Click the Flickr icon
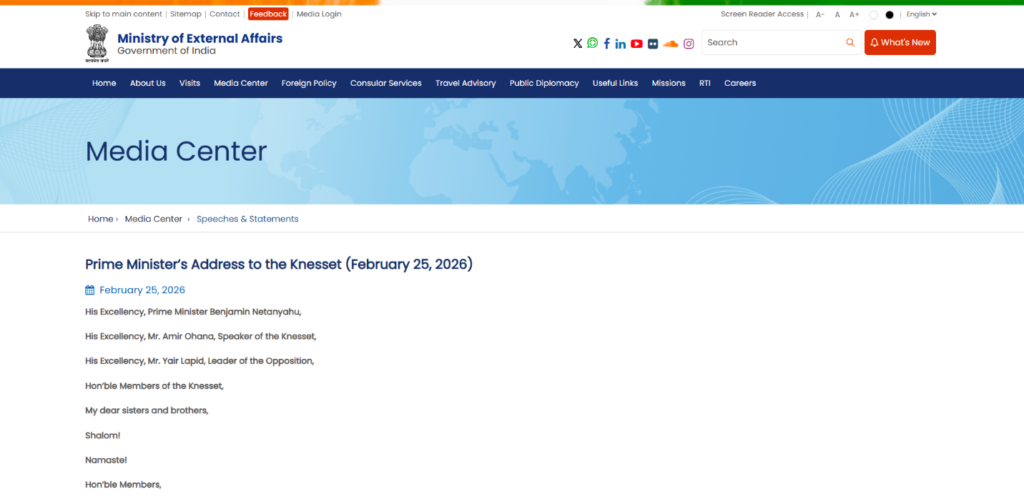The width and height of the screenshot is (1024, 504). coord(653,43)
